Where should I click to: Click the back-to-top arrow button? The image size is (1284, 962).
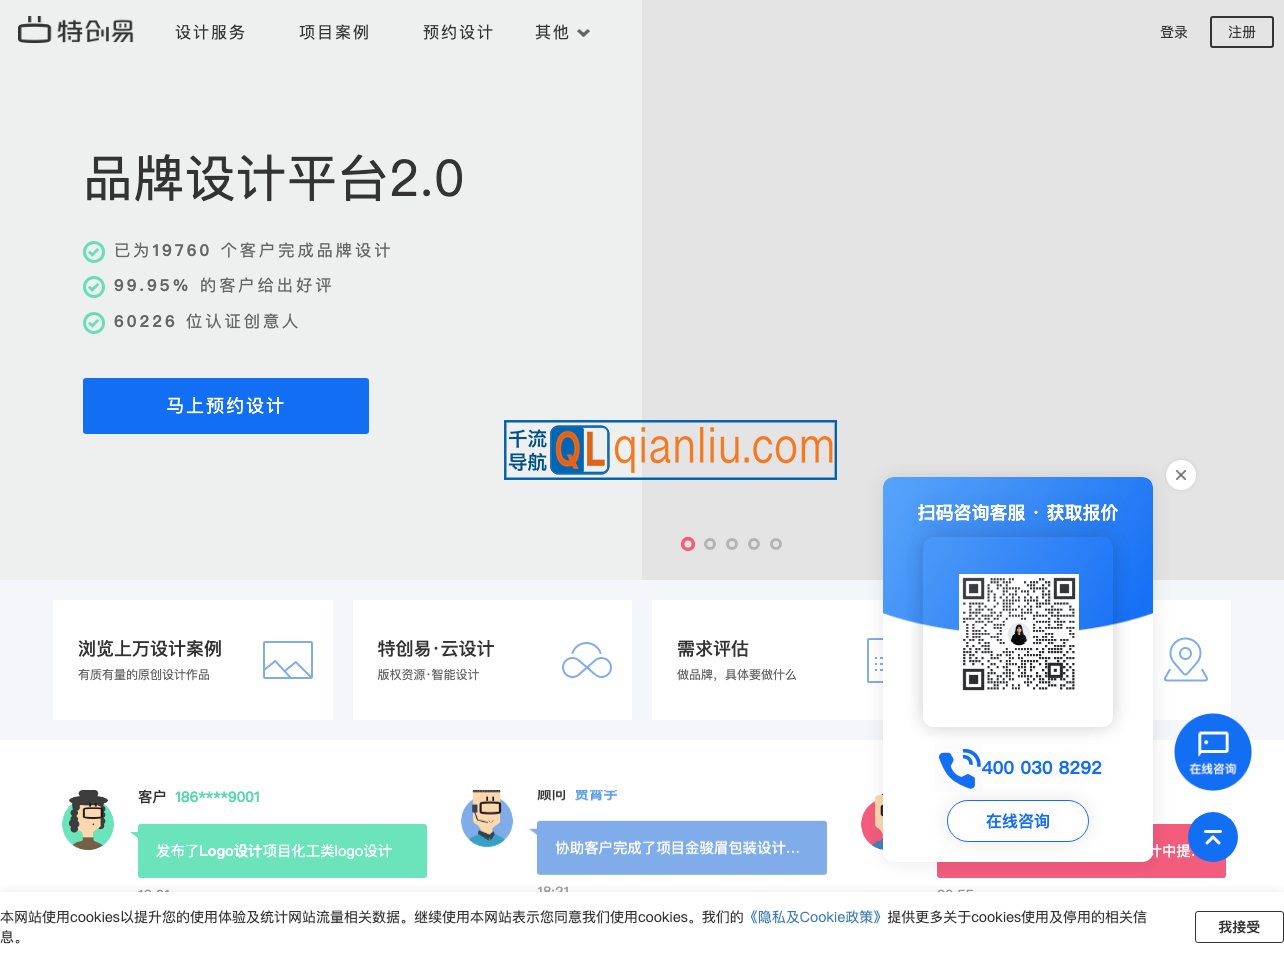1213,837
